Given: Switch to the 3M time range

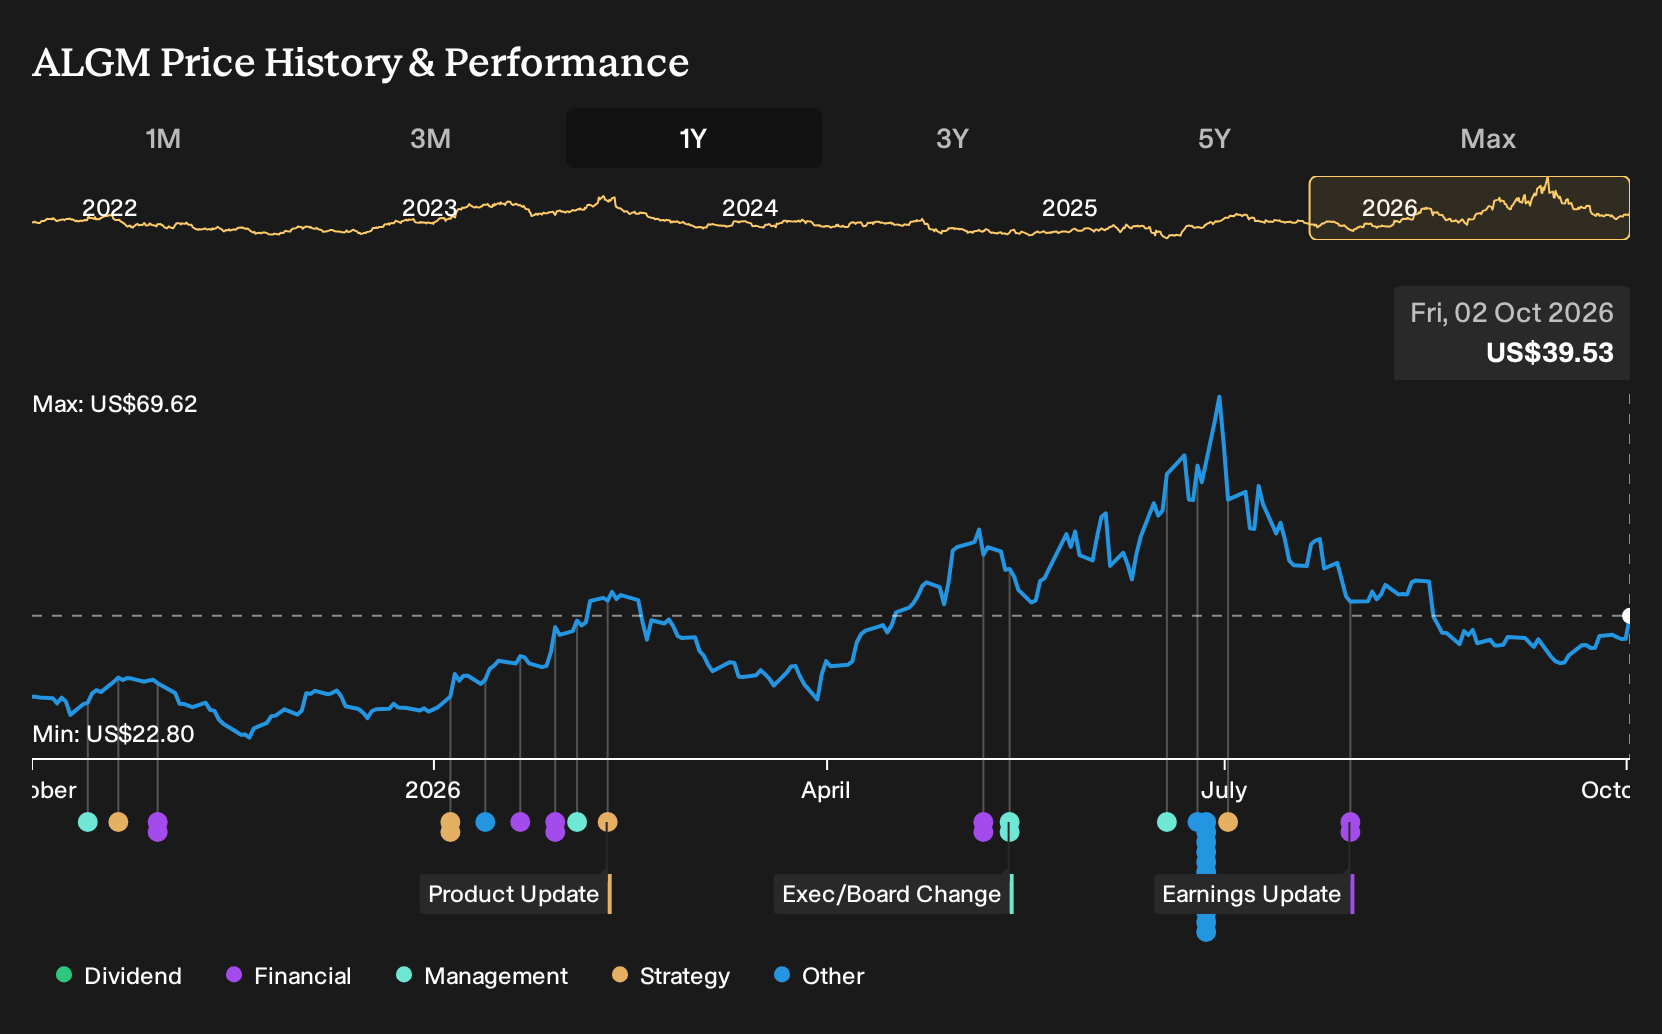Looking at the screenshot, I should click(x=431, y=138).
